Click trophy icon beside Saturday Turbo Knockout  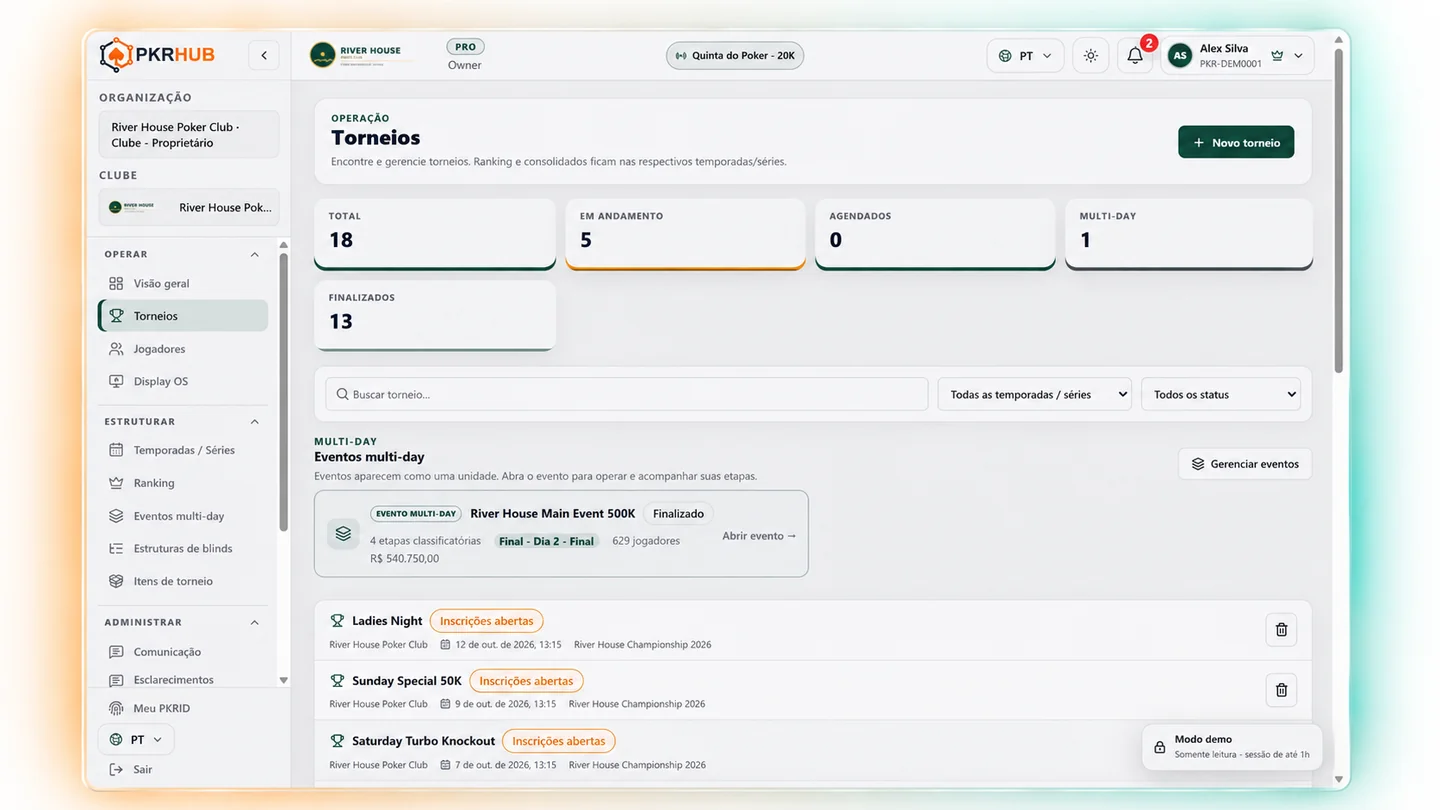point(337,741)
